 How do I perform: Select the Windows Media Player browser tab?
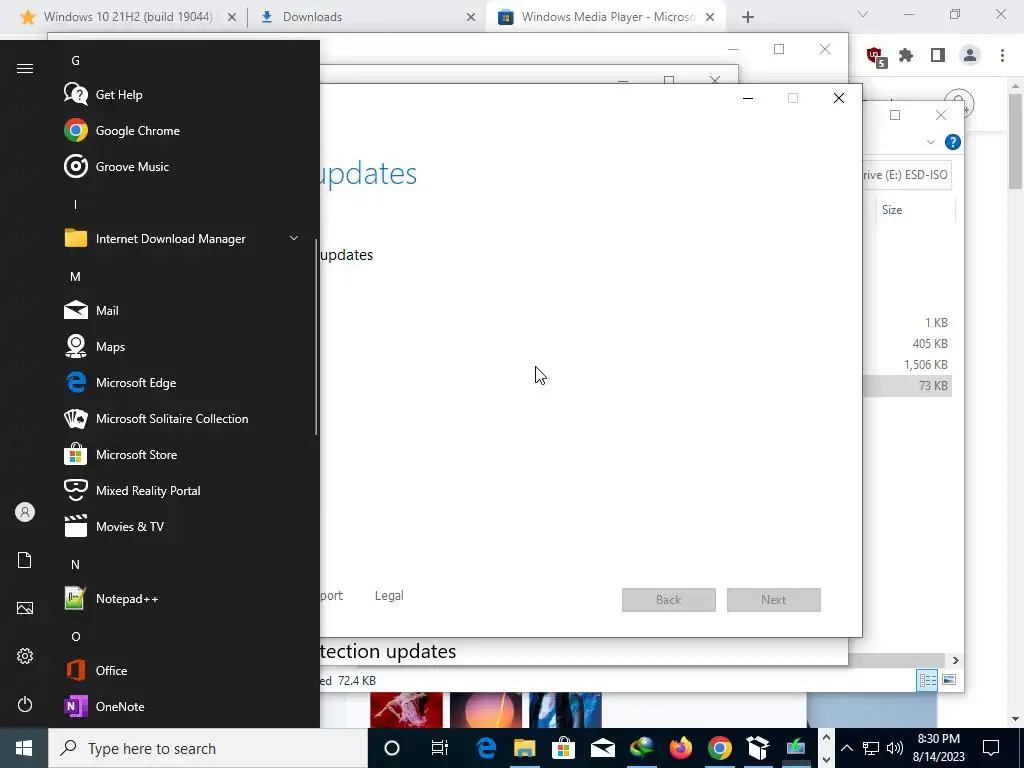pyautogui.click(x=607, y=17)
